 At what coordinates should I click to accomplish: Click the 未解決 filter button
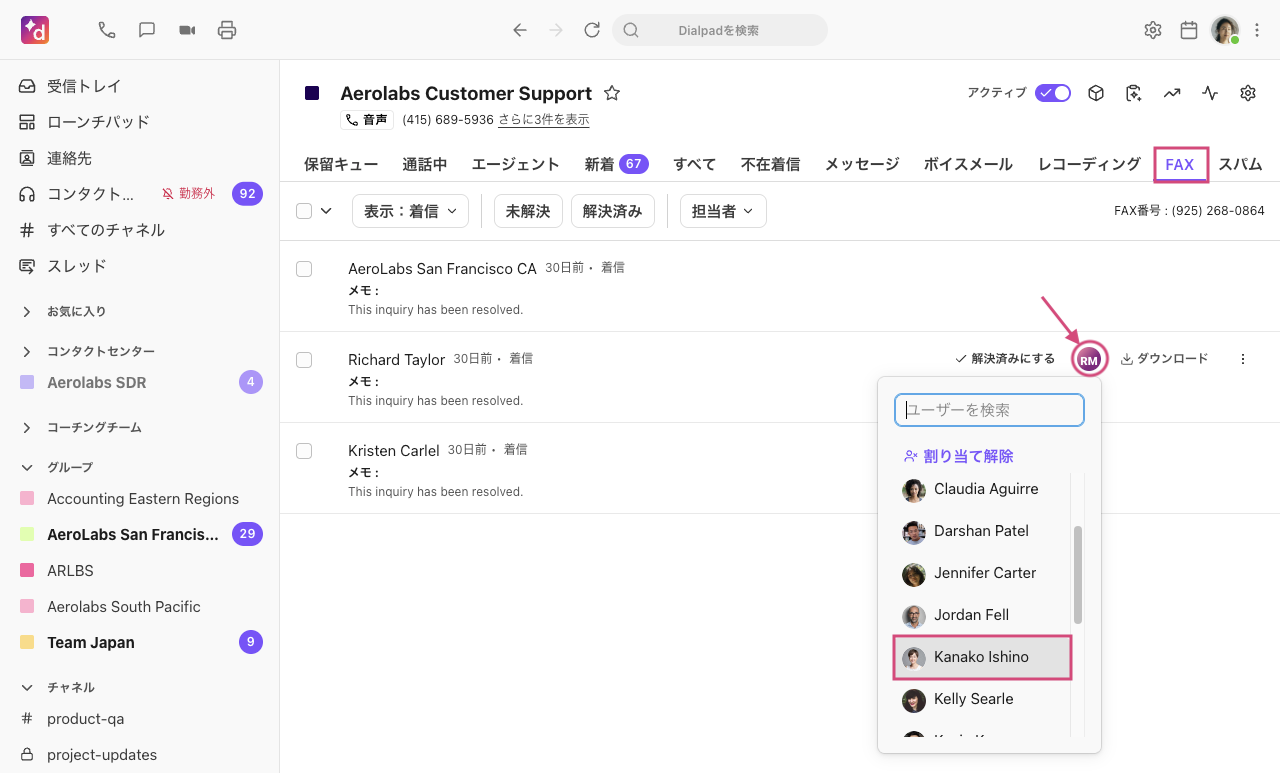point(528,211)
